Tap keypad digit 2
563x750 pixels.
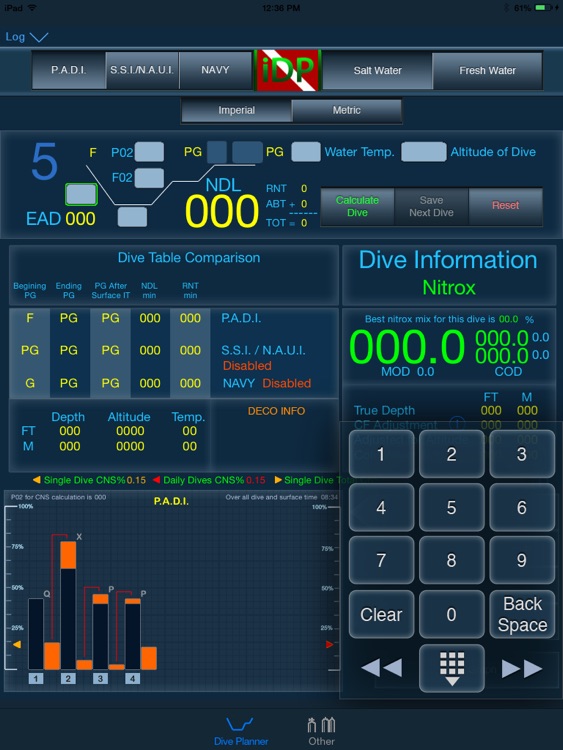[x=452, y=454]
